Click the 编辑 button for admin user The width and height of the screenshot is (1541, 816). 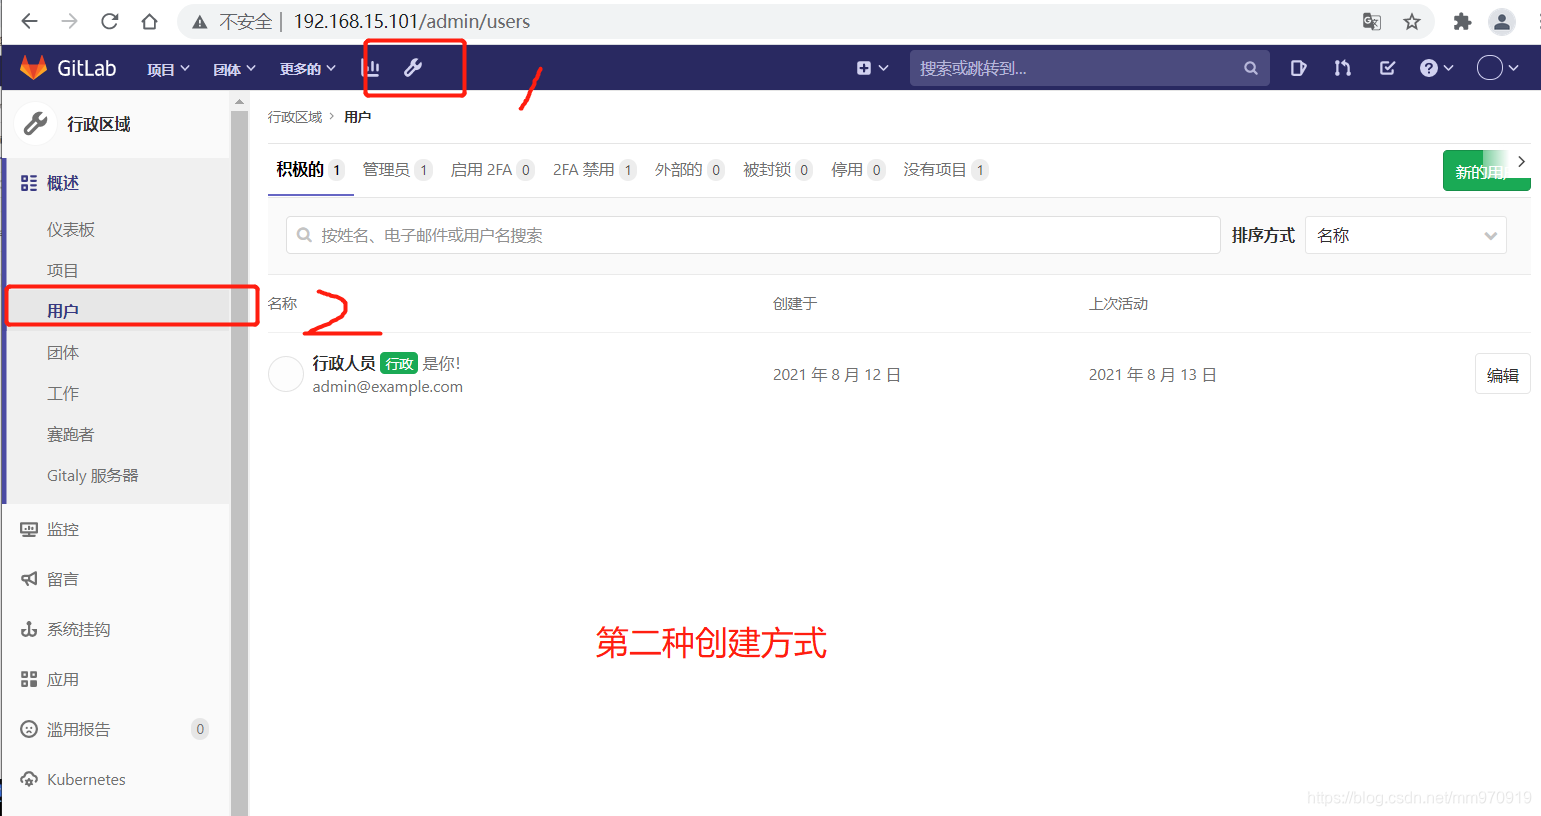pos(1502,374)
